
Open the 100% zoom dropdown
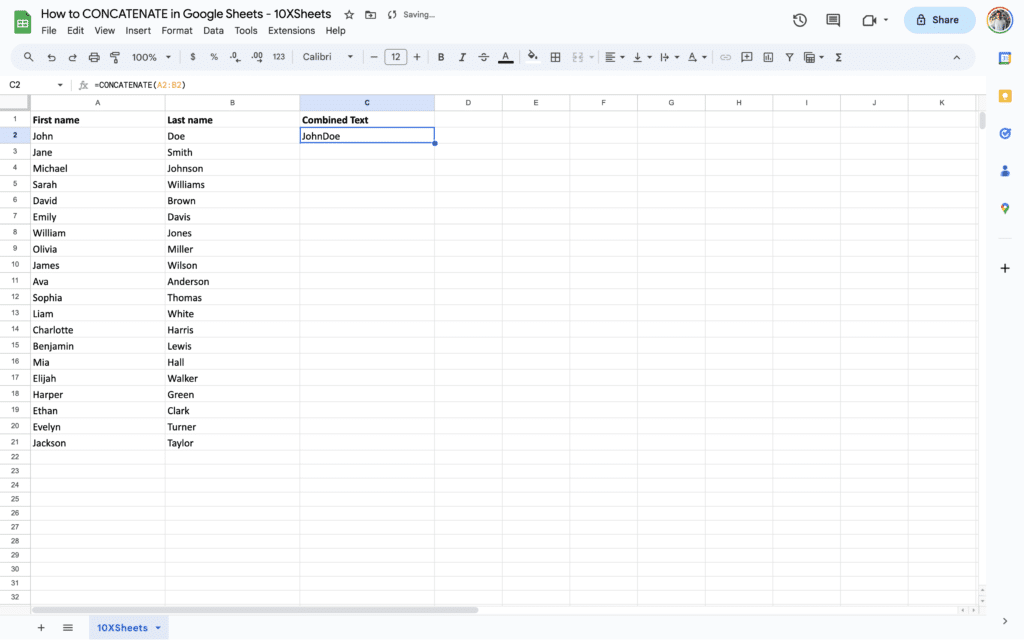click(150, 57)
